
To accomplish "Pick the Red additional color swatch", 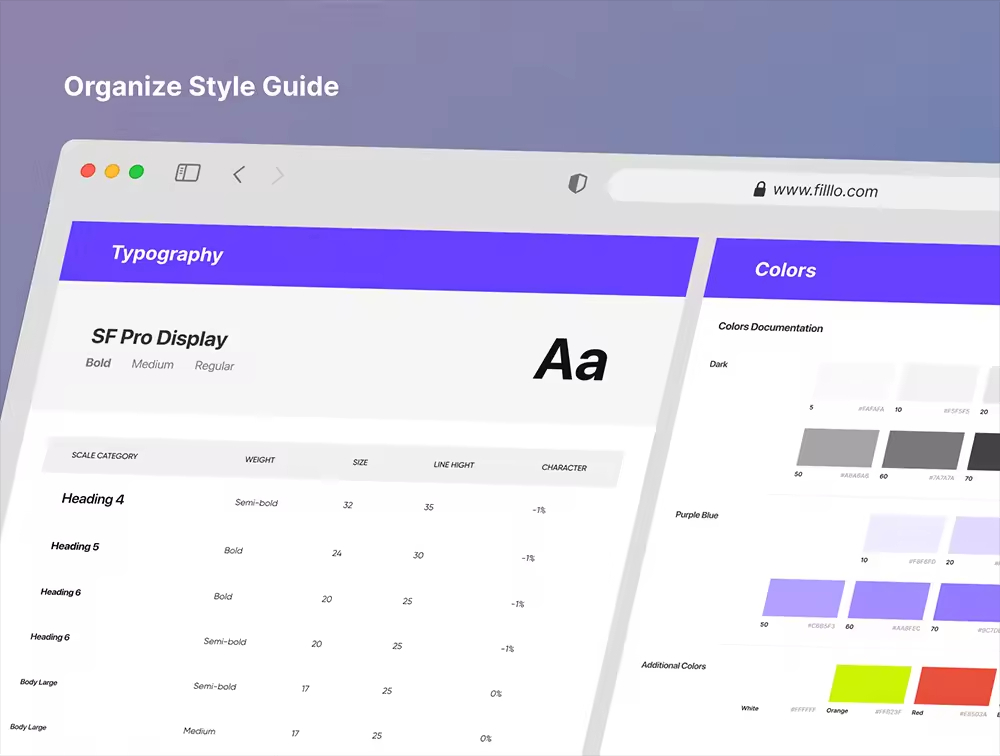I will click(956, 688).
